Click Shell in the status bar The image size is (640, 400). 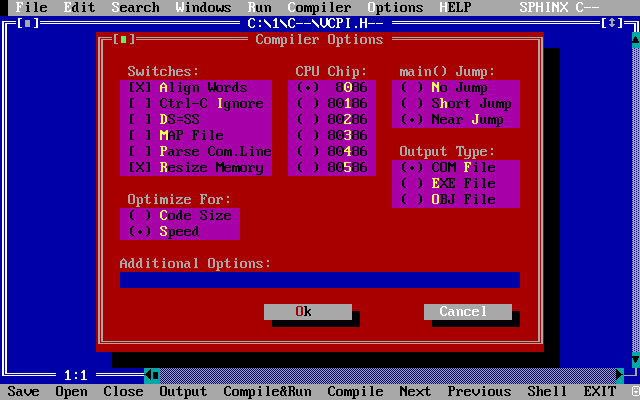click(x=547, y=391)
